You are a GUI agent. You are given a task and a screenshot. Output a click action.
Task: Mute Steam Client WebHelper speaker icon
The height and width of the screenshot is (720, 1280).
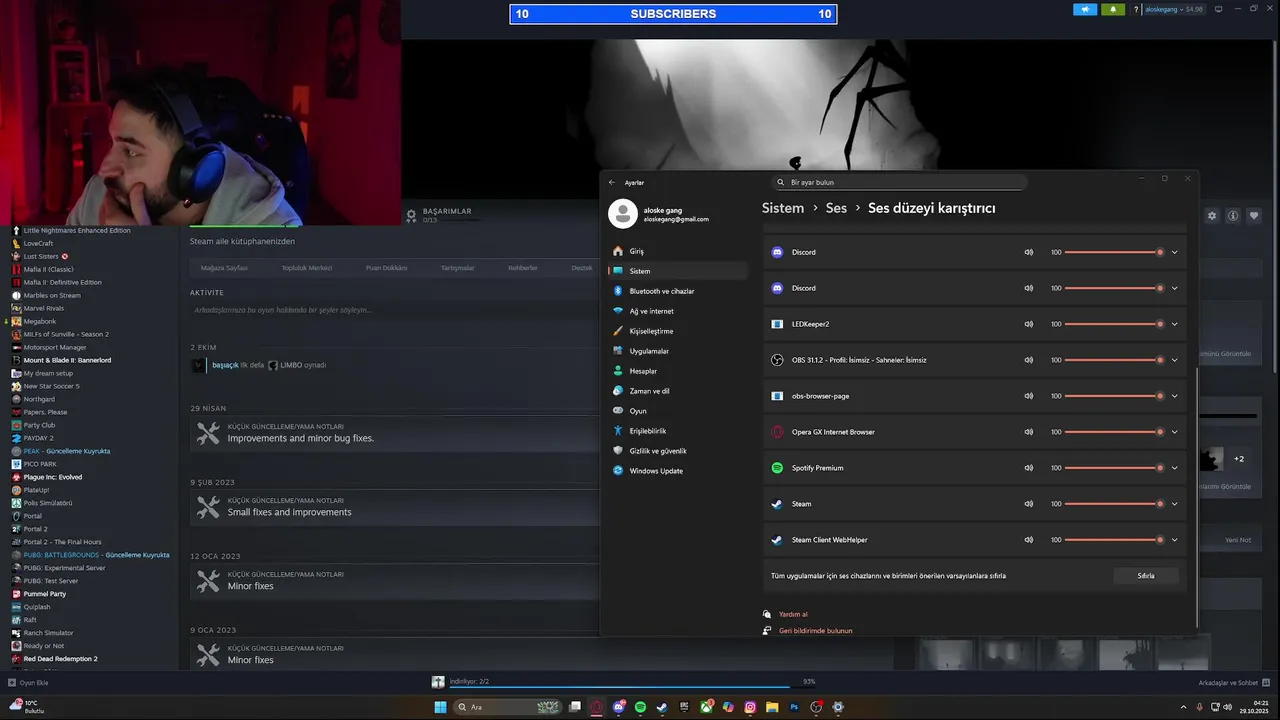tap(1028, 540)
